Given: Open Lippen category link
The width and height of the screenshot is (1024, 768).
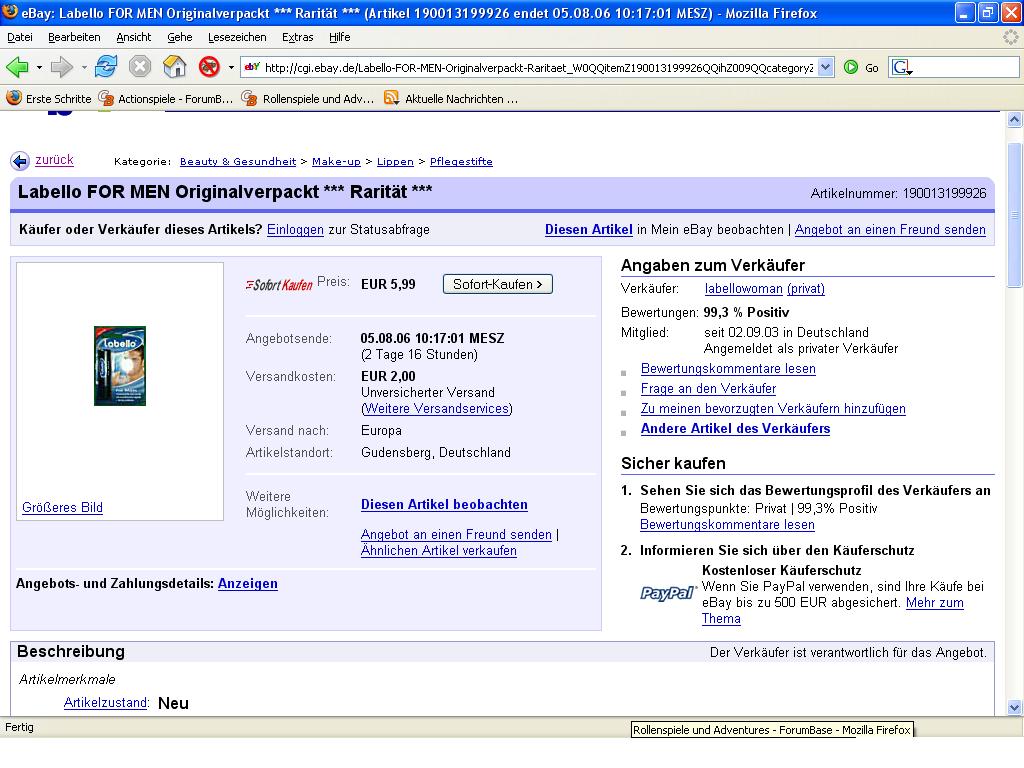Looking at the screenshot, I should (x=395, y=161).
